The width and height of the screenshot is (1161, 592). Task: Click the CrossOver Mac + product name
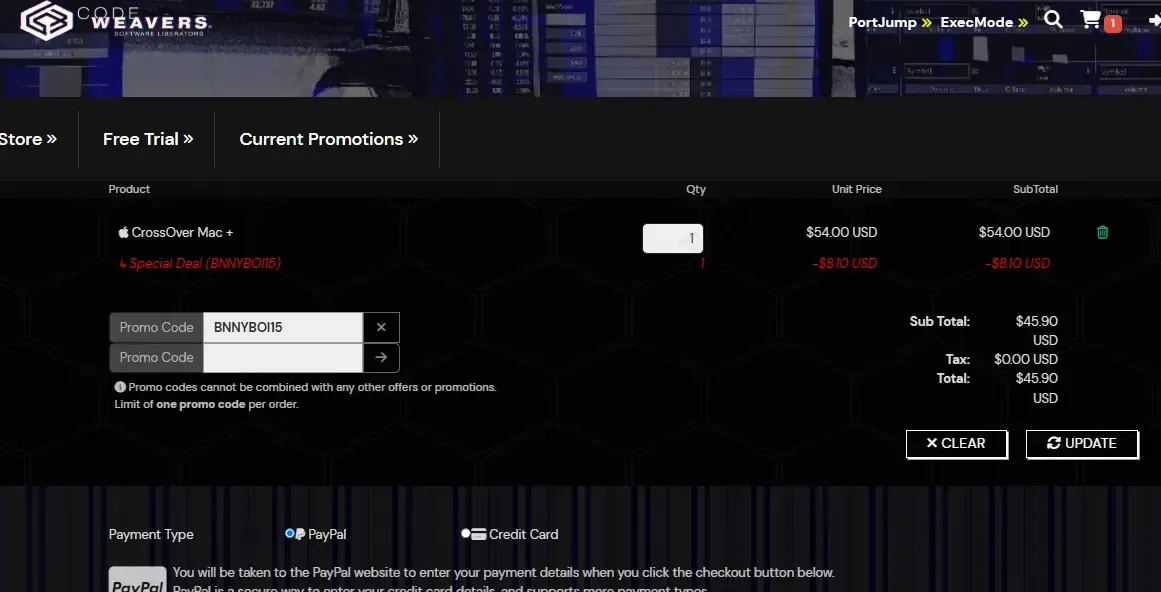point(182,232)
